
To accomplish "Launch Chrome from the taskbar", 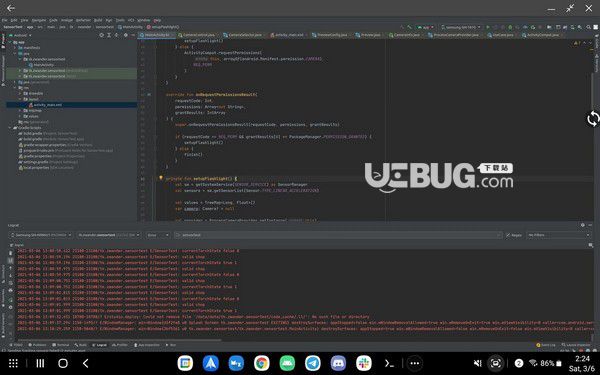I will click(262, 363).
